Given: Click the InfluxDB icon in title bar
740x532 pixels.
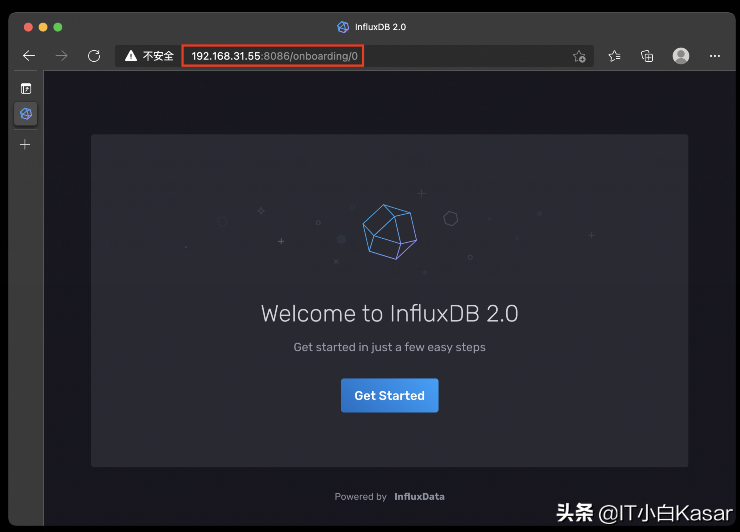Looking at the screenshot, I should tap(343, 27).
